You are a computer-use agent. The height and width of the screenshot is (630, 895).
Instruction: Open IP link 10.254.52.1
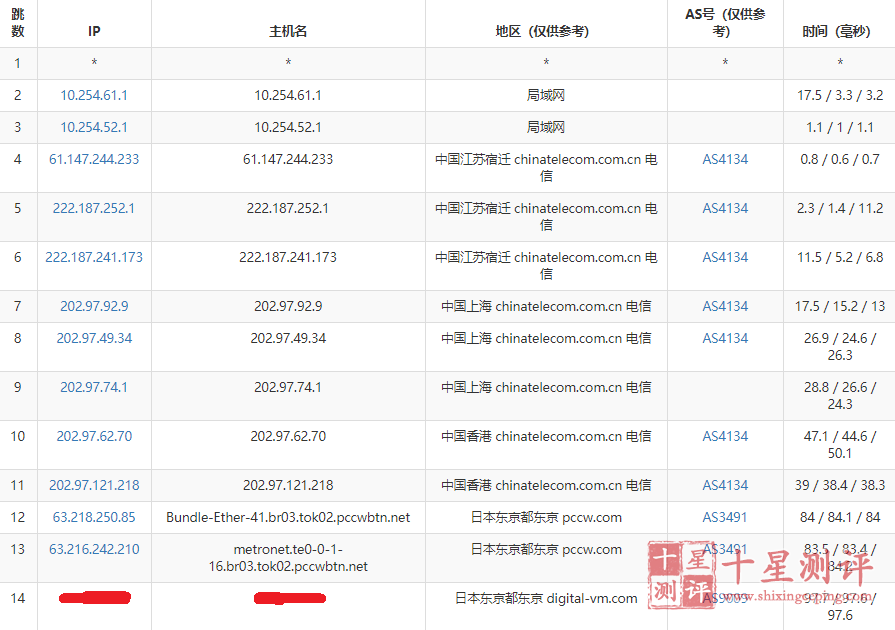point(94,127)
